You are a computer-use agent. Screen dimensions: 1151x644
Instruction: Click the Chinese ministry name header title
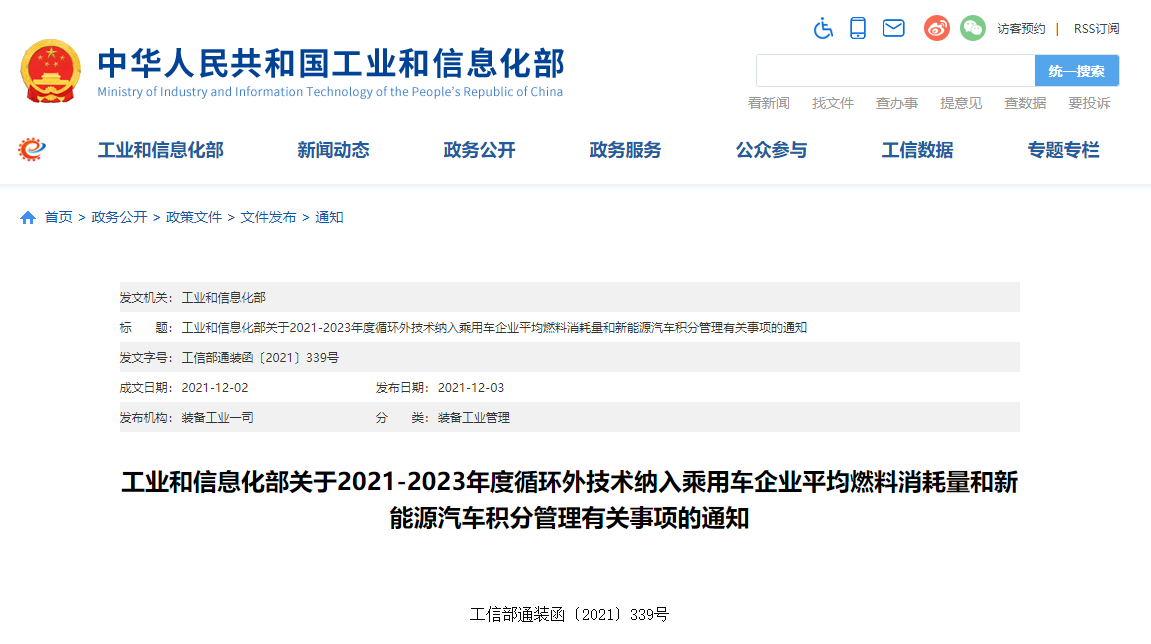point(331,63)
